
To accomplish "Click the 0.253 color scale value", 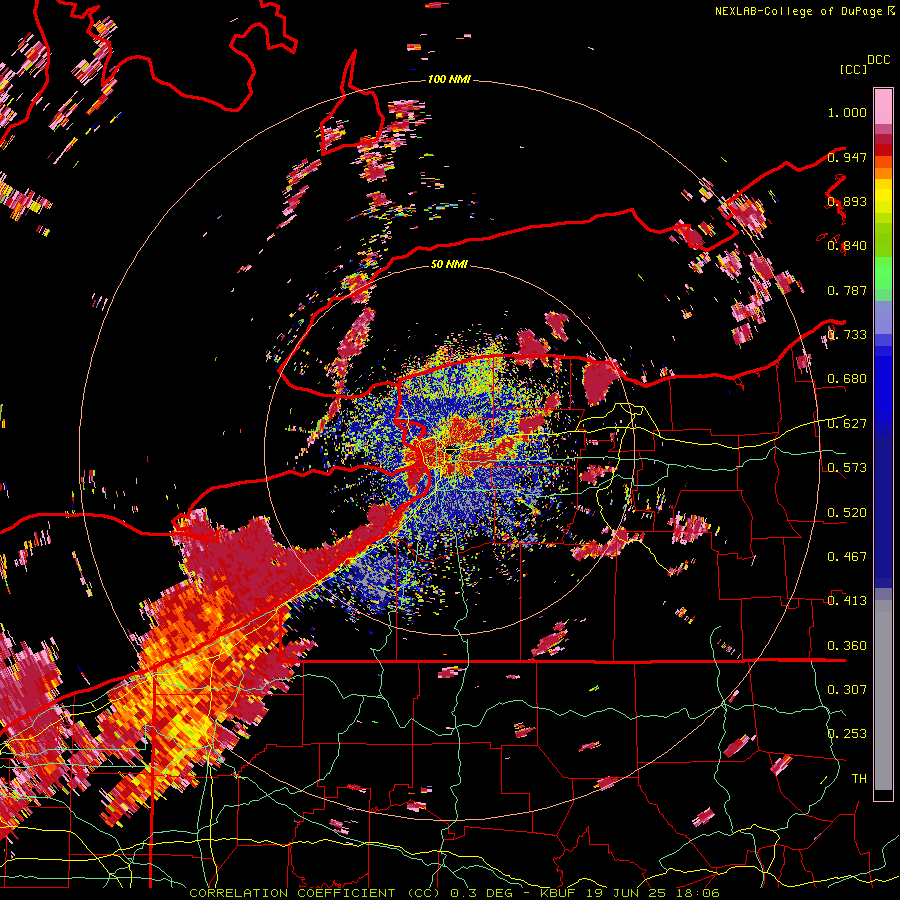I will pyautogui.click(x=847, y=734).
